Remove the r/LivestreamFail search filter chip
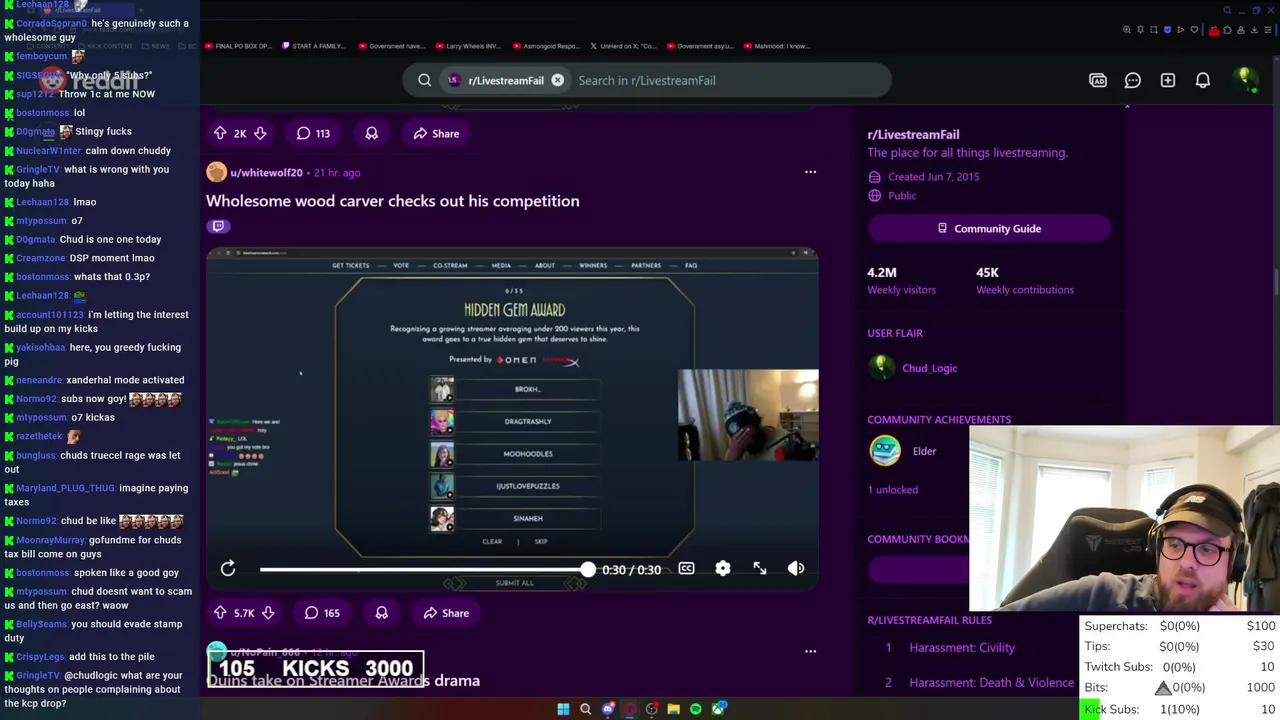 pyautogui.click(x=557, y=80)
